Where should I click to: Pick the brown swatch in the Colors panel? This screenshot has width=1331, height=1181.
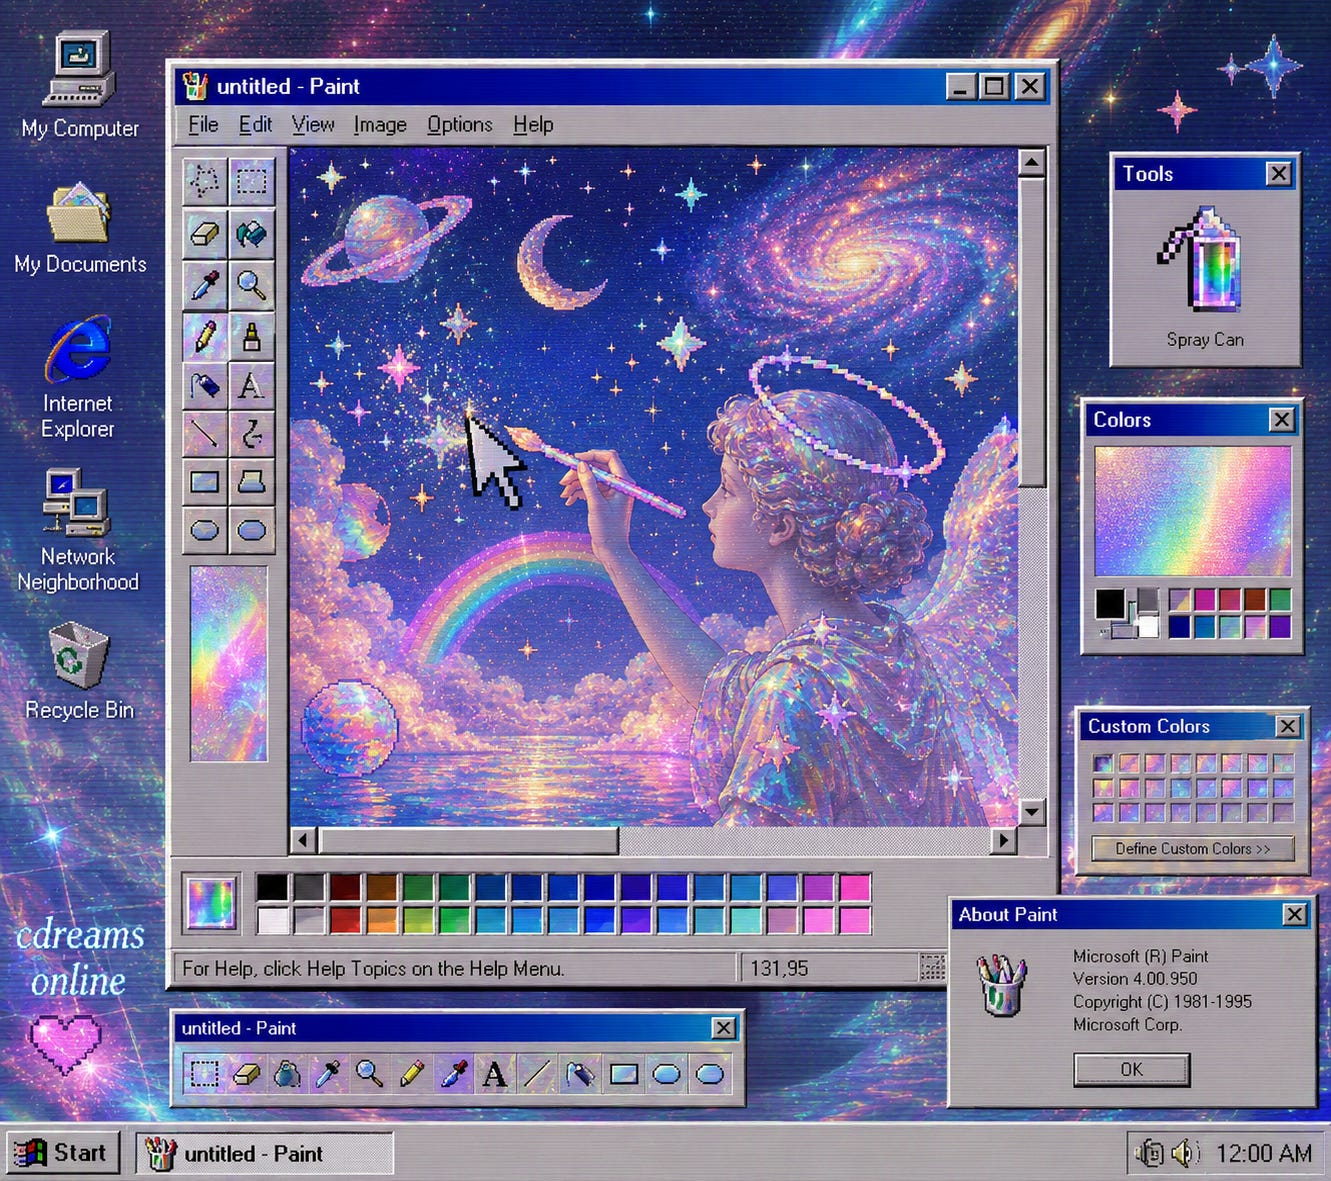pos(1255,600)
